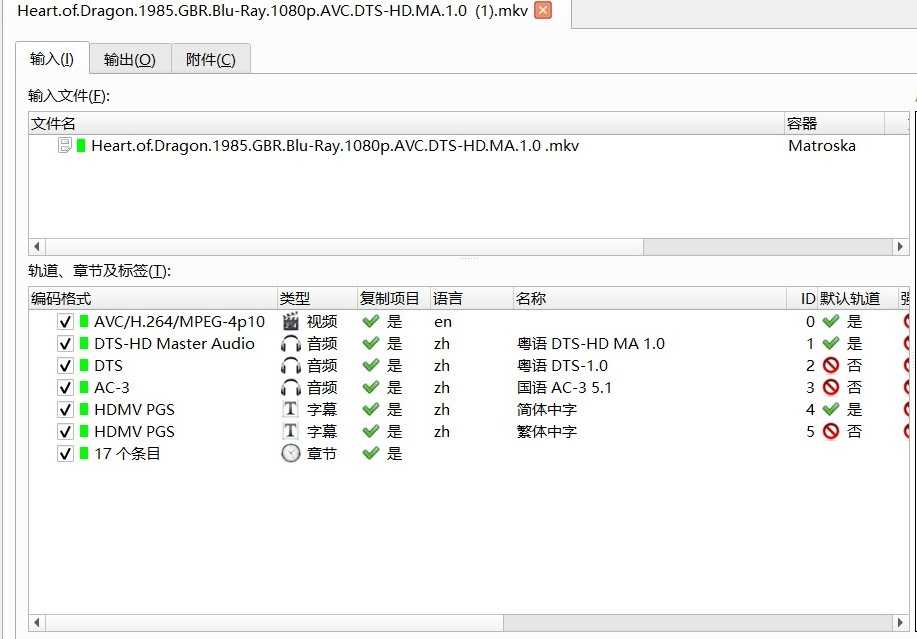Click the headphone icon in the DTS row

coord(291,366)
